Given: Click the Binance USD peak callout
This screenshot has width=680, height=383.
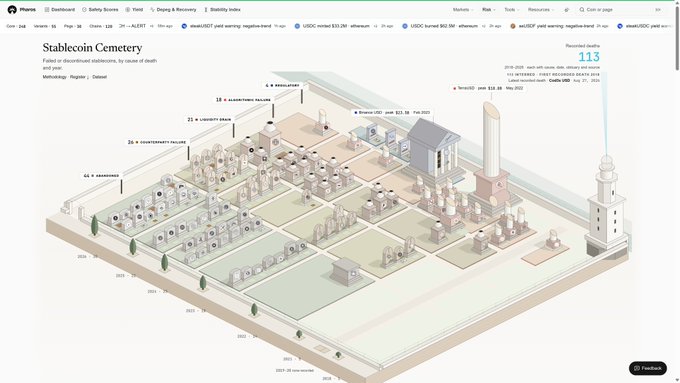Looking at the screenshot, I should click(392, 112).
